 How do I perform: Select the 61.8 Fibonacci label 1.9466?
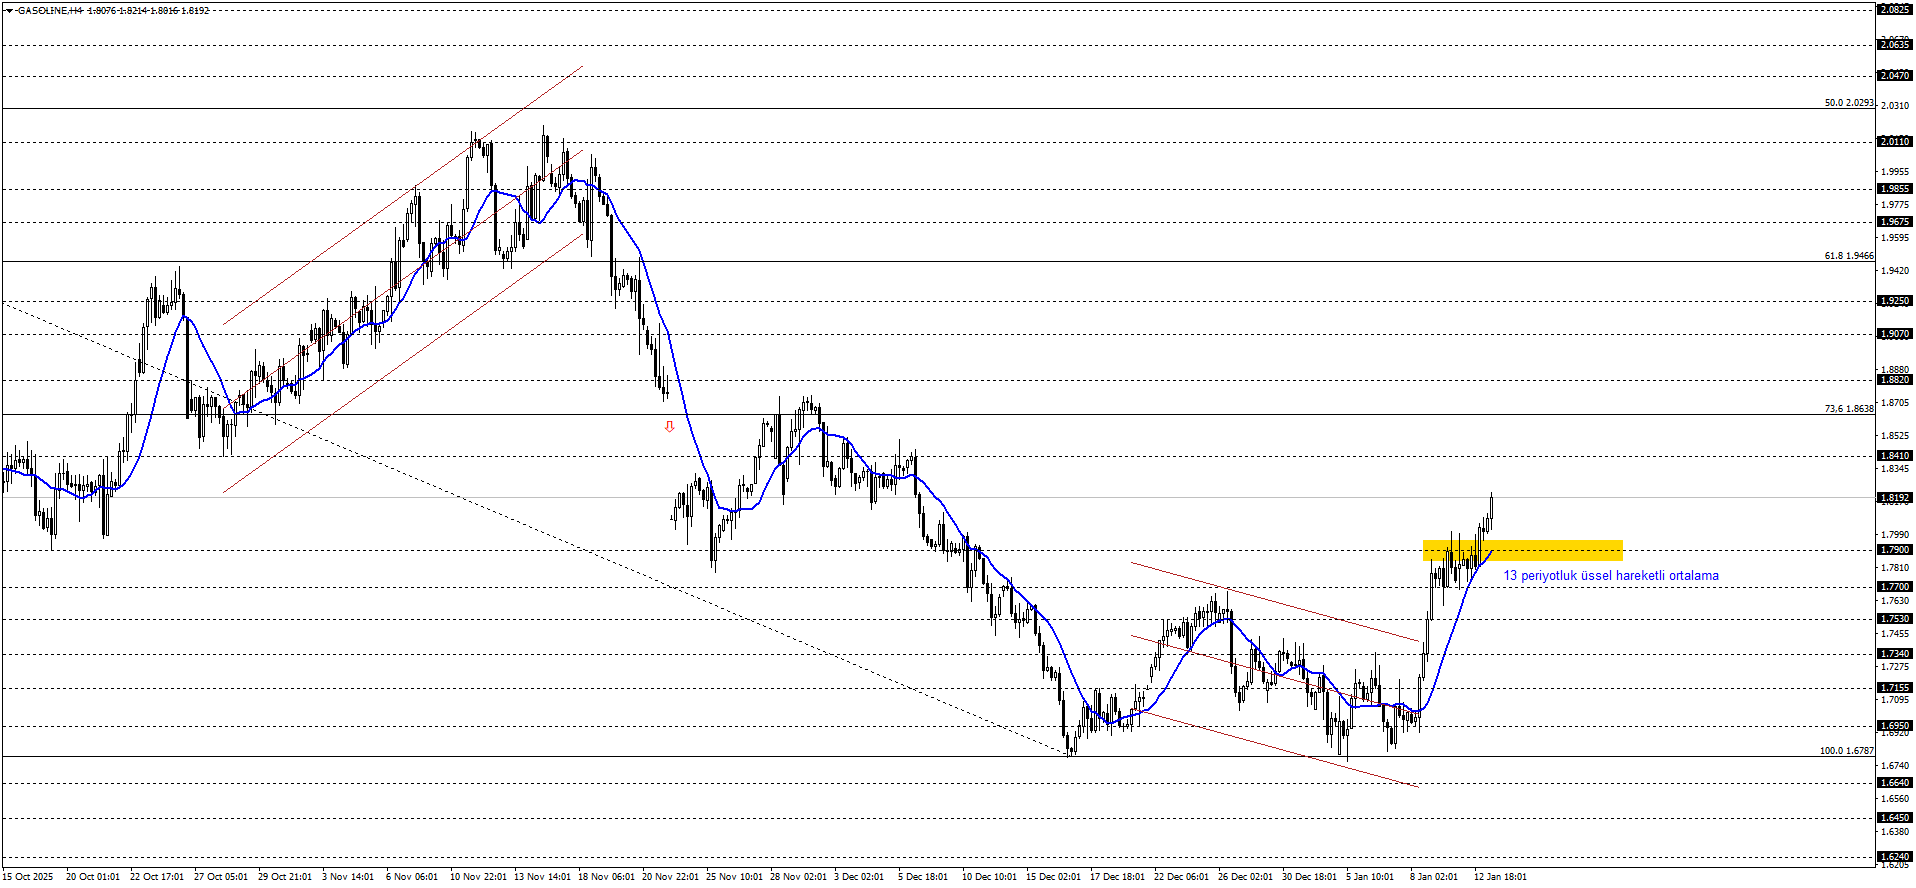(x=1848, y=256)
